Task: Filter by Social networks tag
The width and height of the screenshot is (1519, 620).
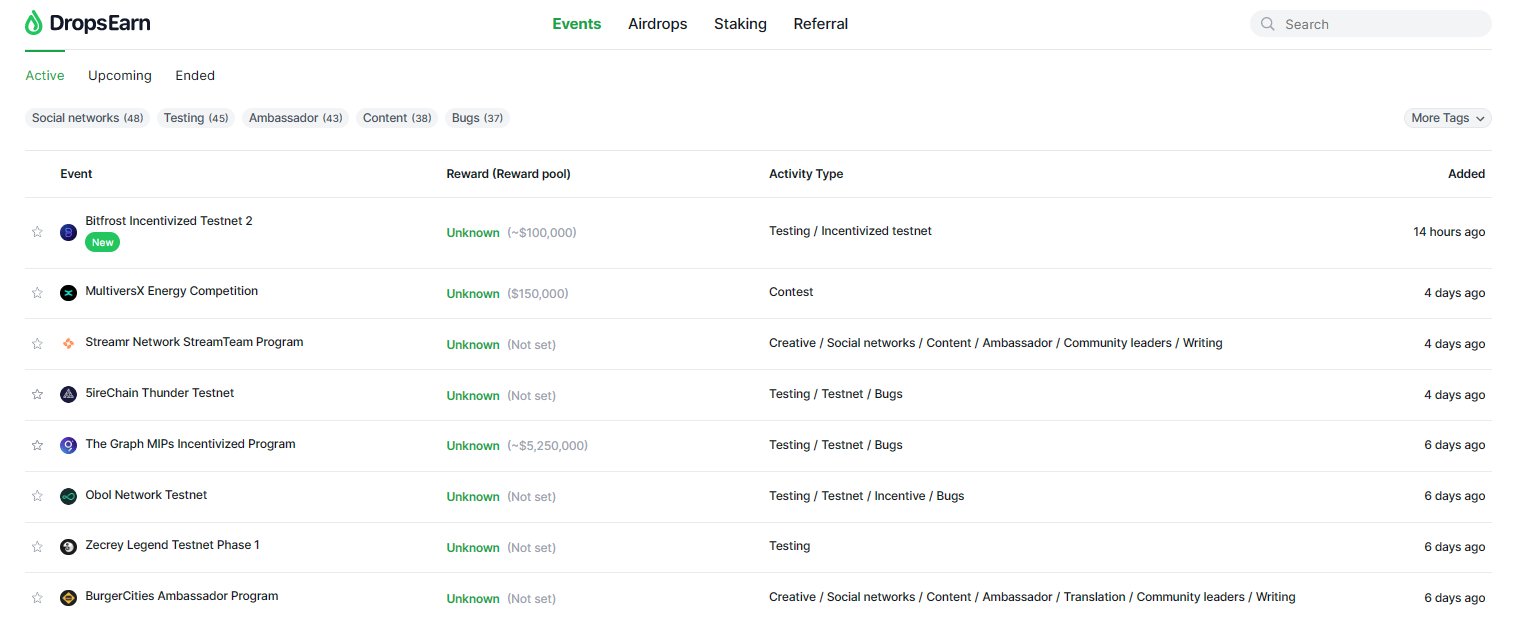Action: coord(88,118)
